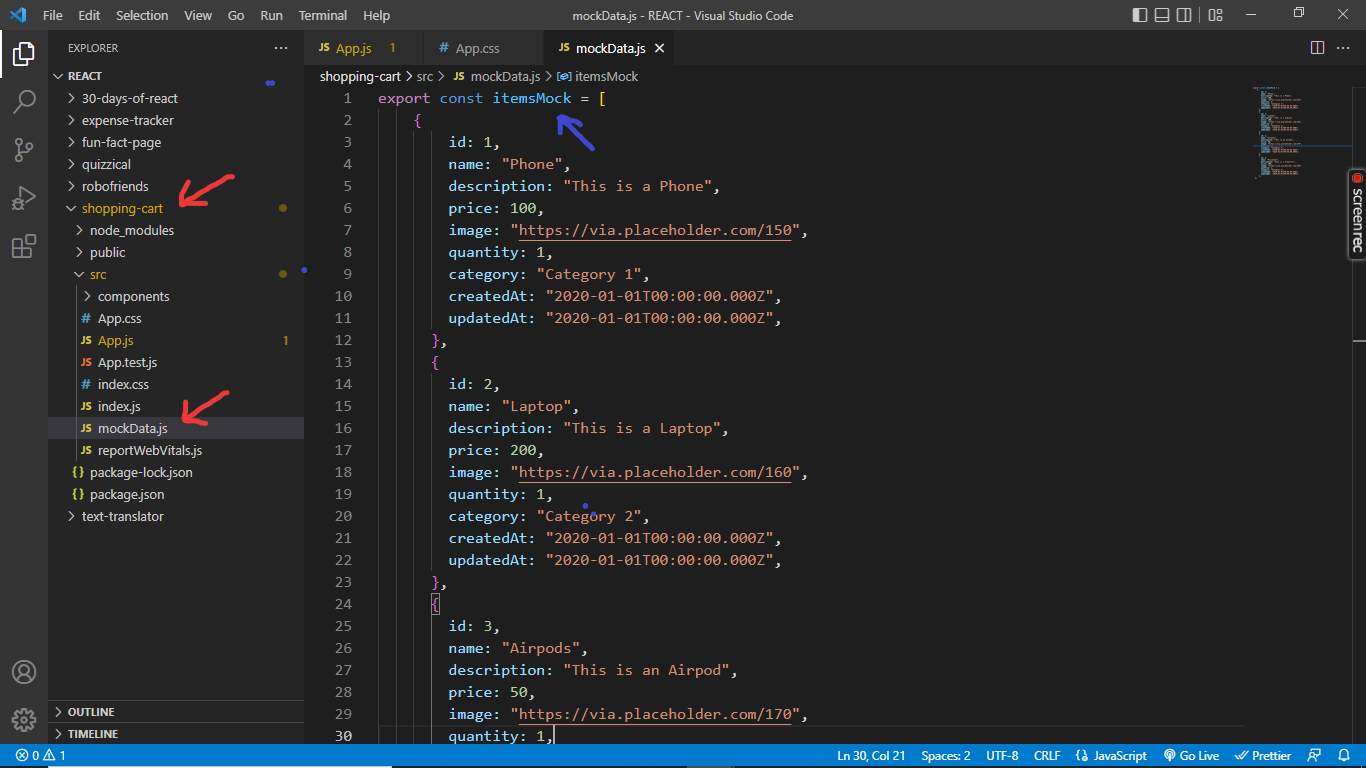1366x768 pixels.
Task: Click the Screenrec side widget
Action: (1357, 212)
